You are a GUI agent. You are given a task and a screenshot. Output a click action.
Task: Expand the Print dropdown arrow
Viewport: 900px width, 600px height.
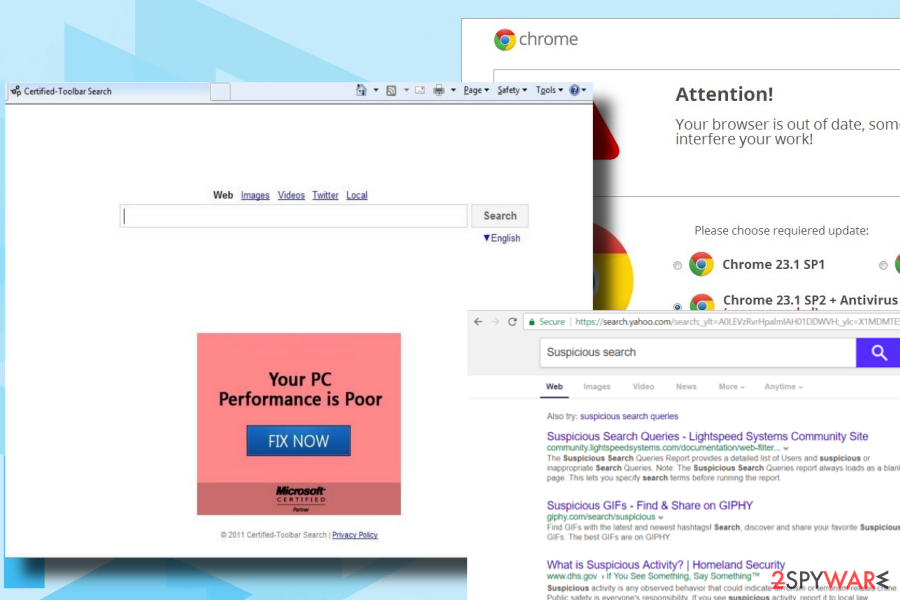coord(453,90)
